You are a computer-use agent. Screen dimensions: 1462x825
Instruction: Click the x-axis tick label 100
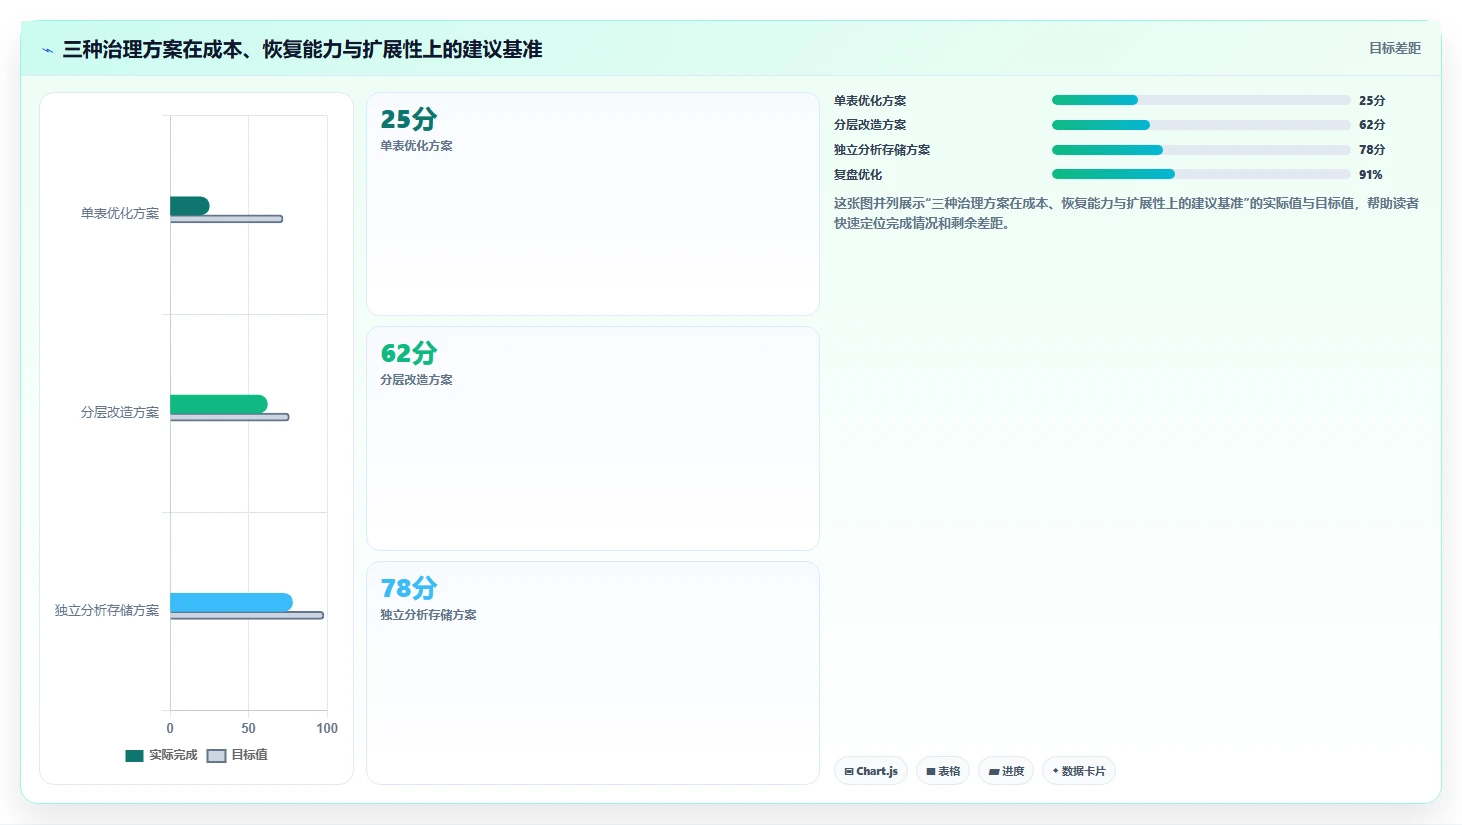(327, 728)
